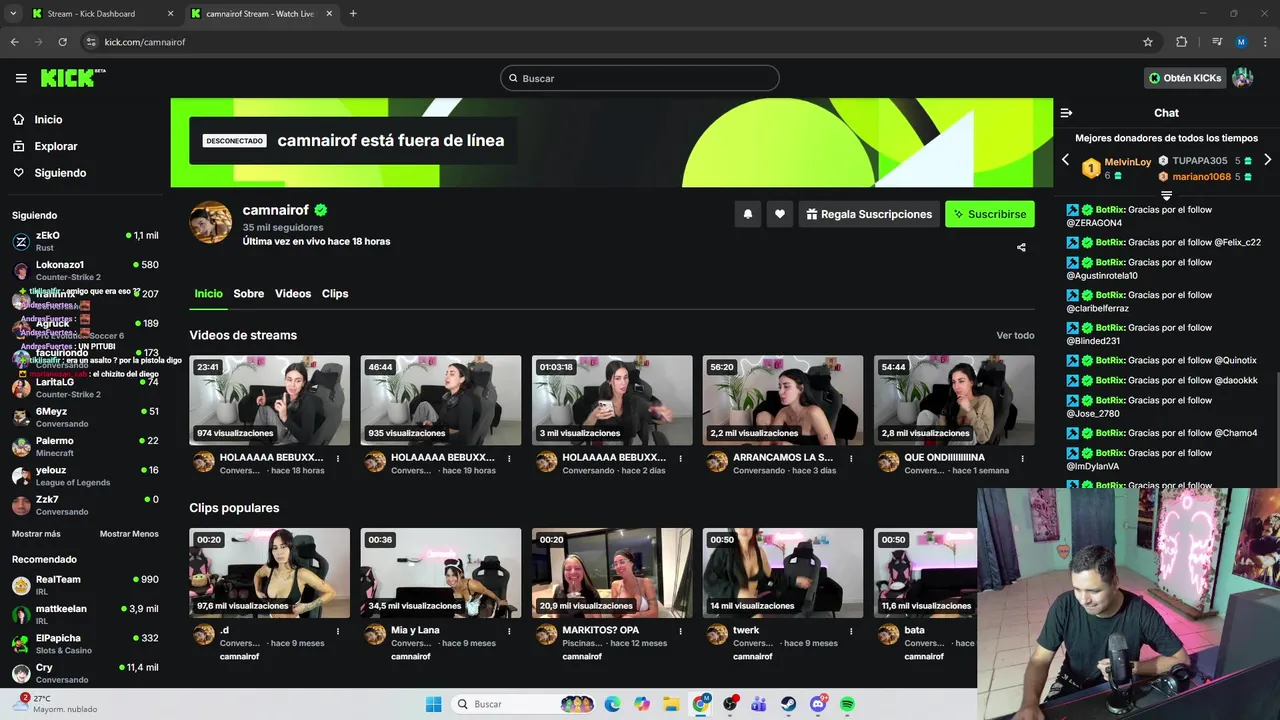Click the Buscar search field
1280x720 pixels.
click(640, 78)
